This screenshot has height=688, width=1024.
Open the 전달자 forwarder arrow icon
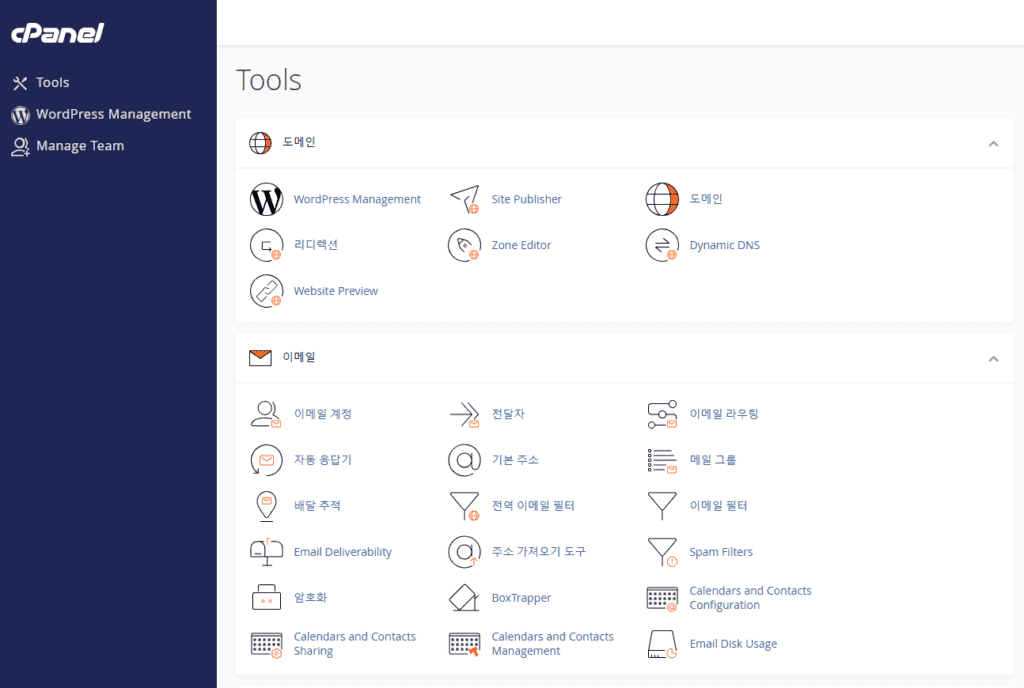(x=464, y=414)
